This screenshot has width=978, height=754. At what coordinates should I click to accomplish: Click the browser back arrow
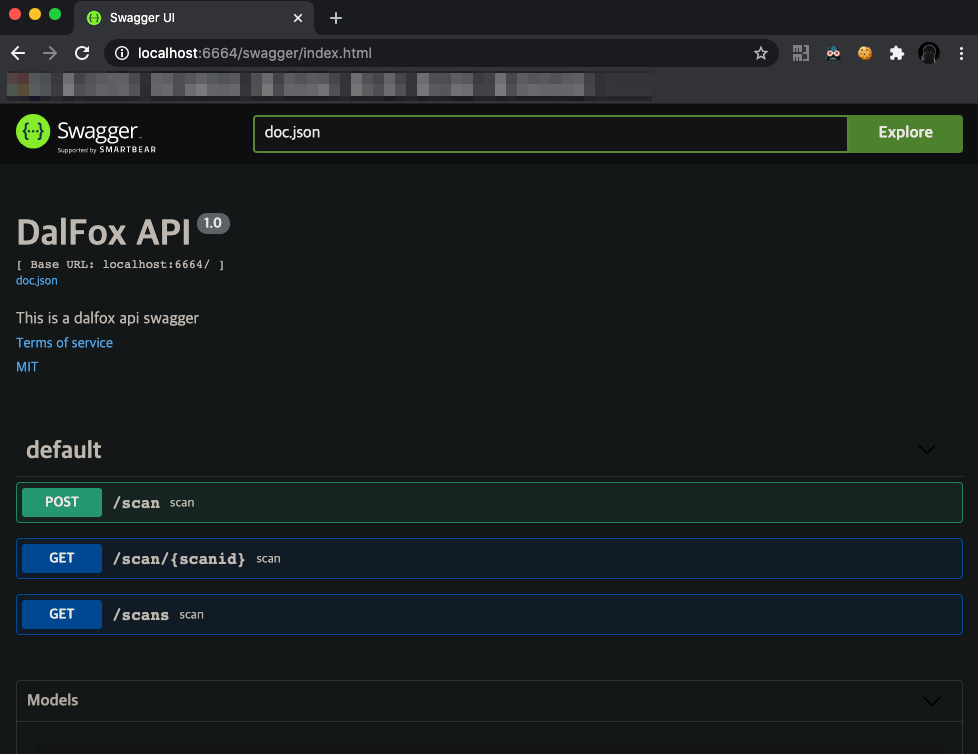pyautogui.click(x=18, y=53)
